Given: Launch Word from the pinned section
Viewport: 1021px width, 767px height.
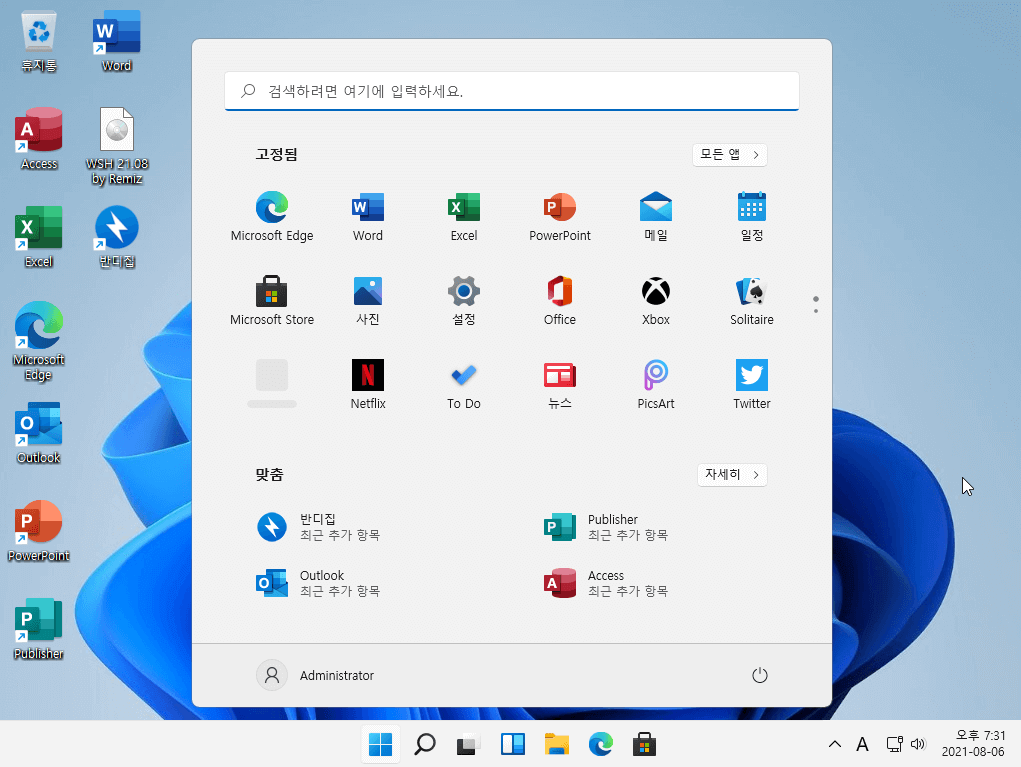Looking at the screenshot, I should (x=368, y=216).
